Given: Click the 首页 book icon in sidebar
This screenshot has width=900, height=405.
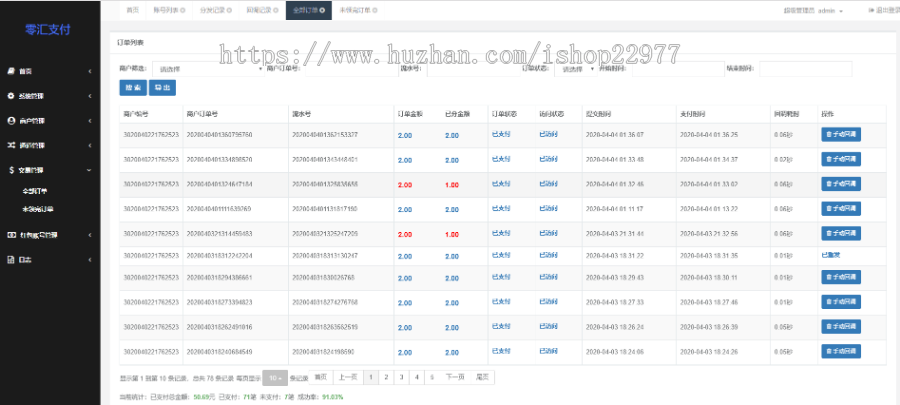Looking at the screenshot, I should click(x=10, y=71).
